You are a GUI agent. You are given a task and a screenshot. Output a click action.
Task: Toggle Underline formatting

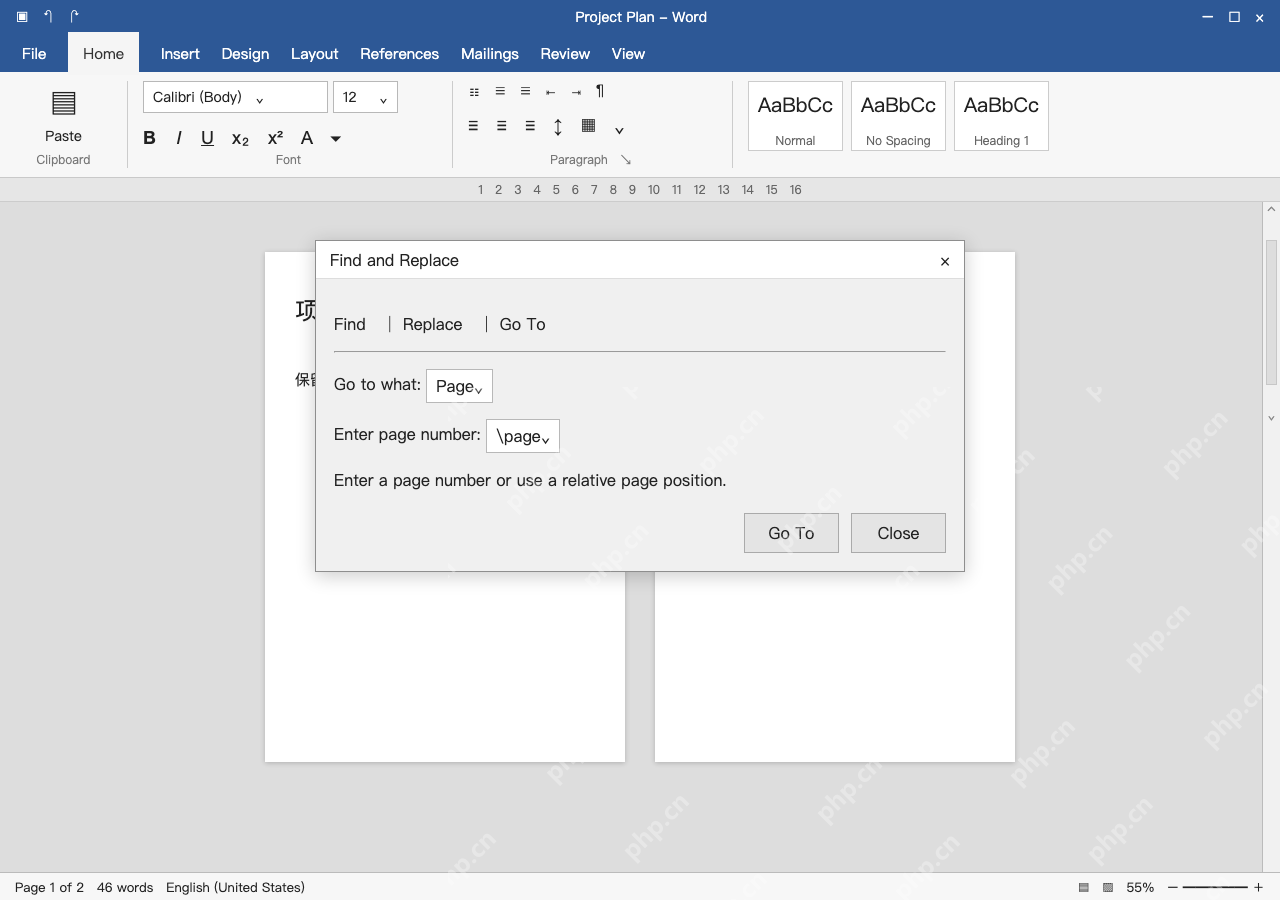(207, 138)
